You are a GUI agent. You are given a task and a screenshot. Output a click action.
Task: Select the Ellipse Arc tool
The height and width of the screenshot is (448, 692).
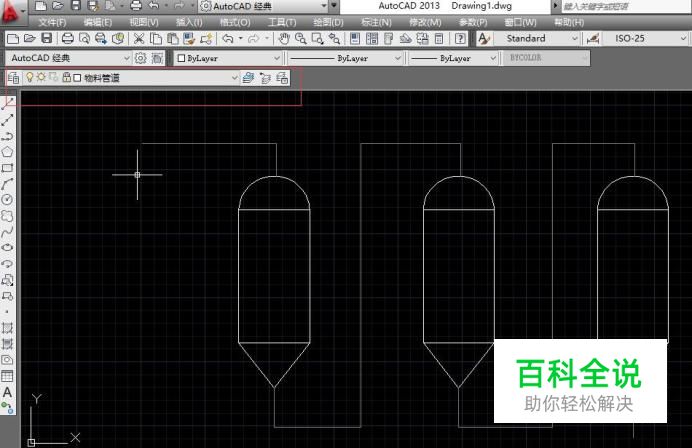tap(8, 264)
